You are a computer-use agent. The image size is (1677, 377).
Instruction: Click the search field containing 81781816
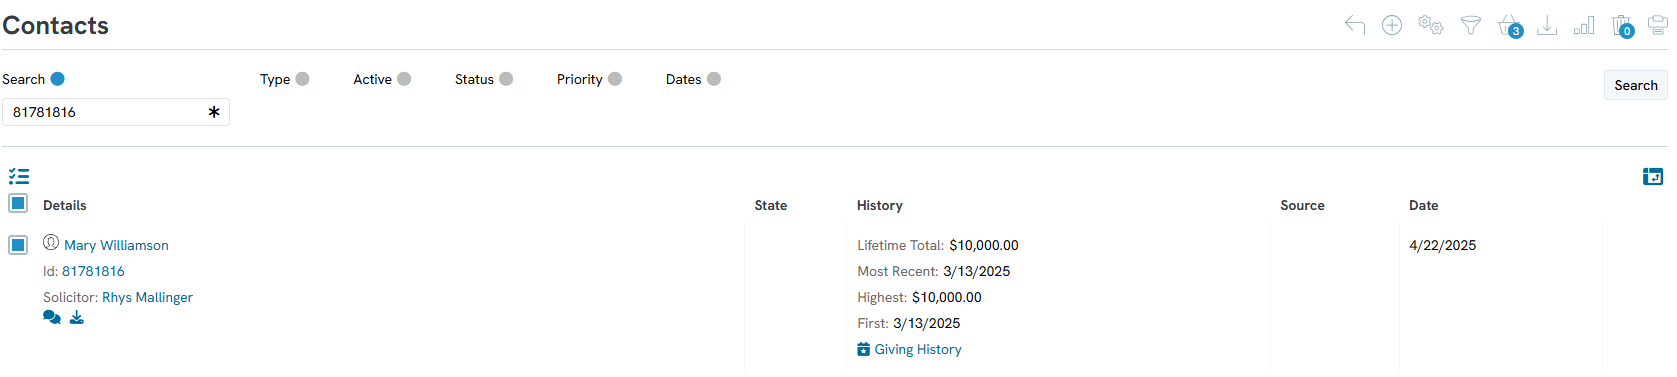[x=116, y=112]
